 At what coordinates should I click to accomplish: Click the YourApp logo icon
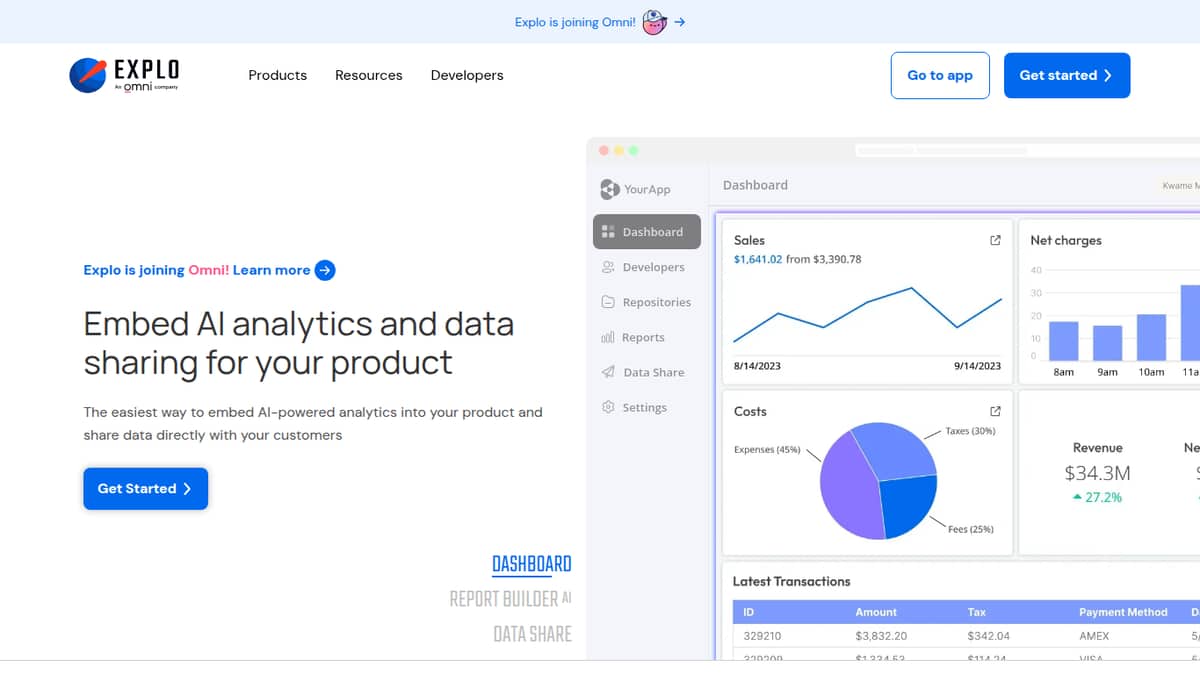coord(610,189)
